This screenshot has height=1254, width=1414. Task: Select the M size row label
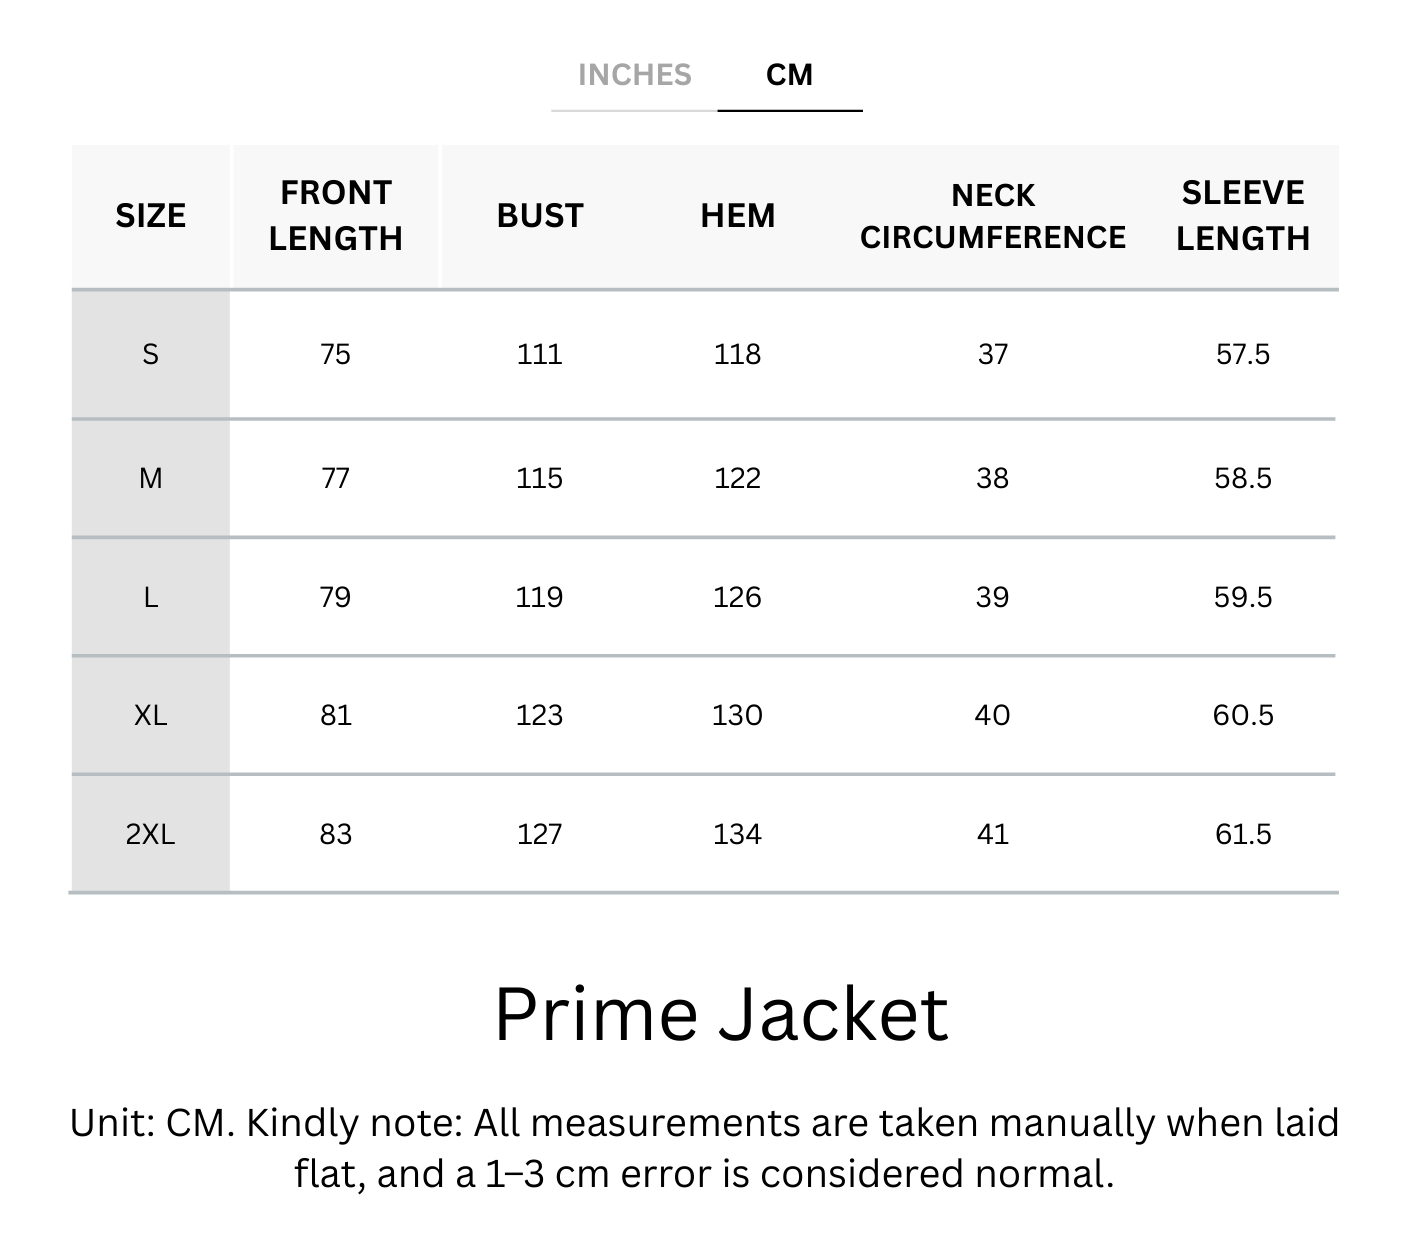pyautogui.click(x=151, y=478)
